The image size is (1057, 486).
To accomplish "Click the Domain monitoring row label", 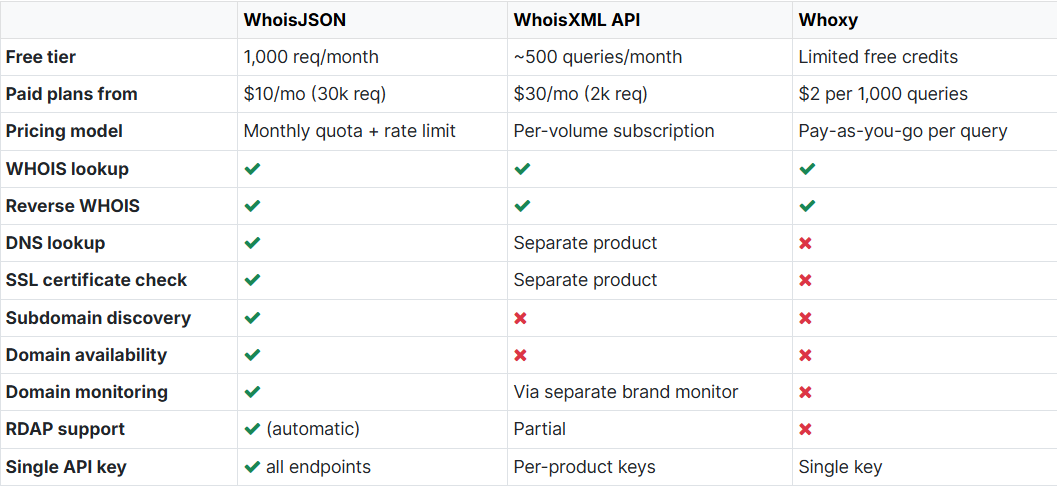I will (x=86, y=392).
